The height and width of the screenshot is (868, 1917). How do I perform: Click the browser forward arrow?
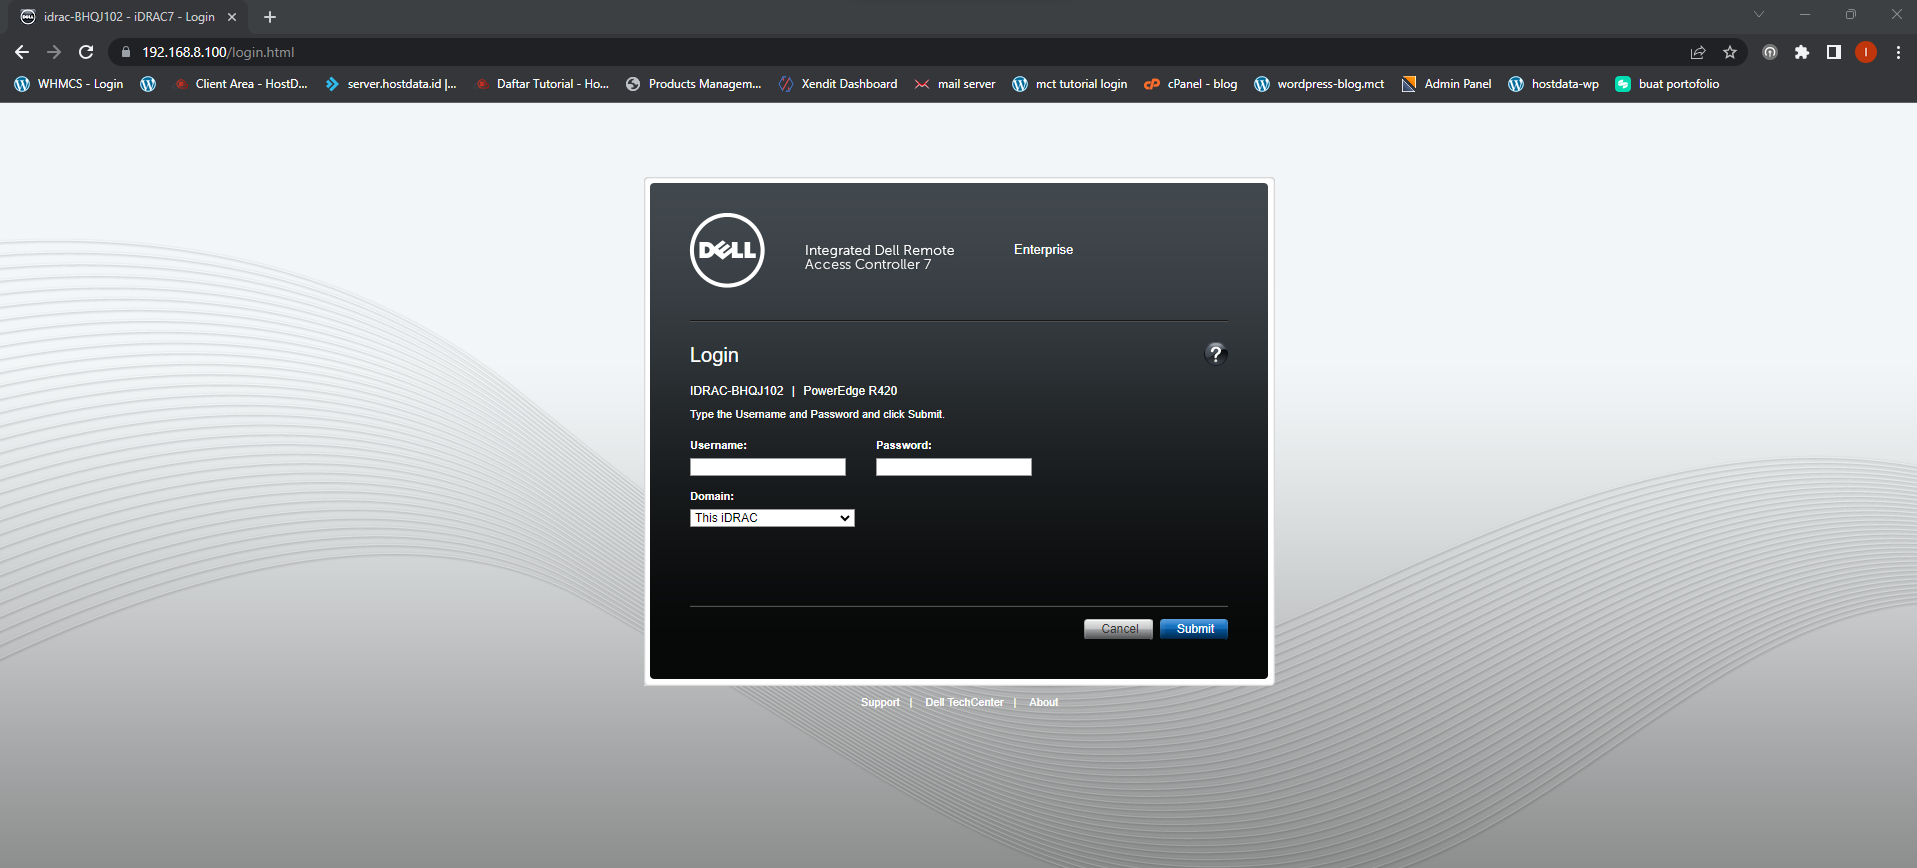pyautogui.click(x=54, y=52)
